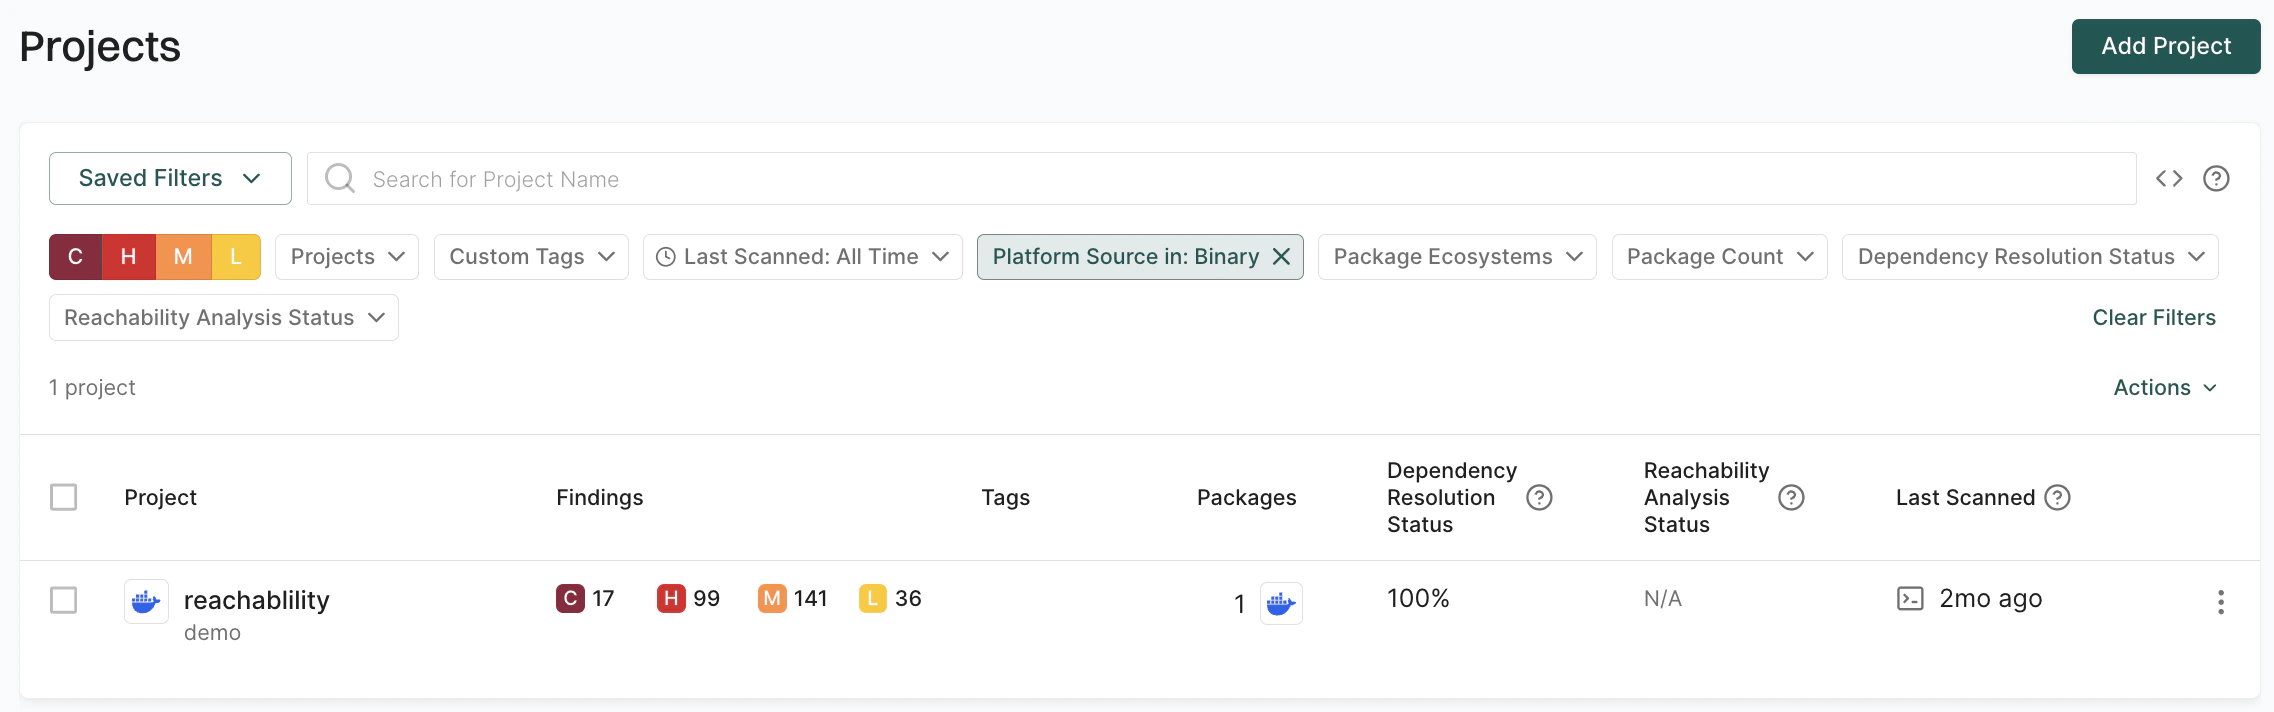Click the Tags column header
This screenshot has height=712, width=2274.
[x=1005, y=497]
